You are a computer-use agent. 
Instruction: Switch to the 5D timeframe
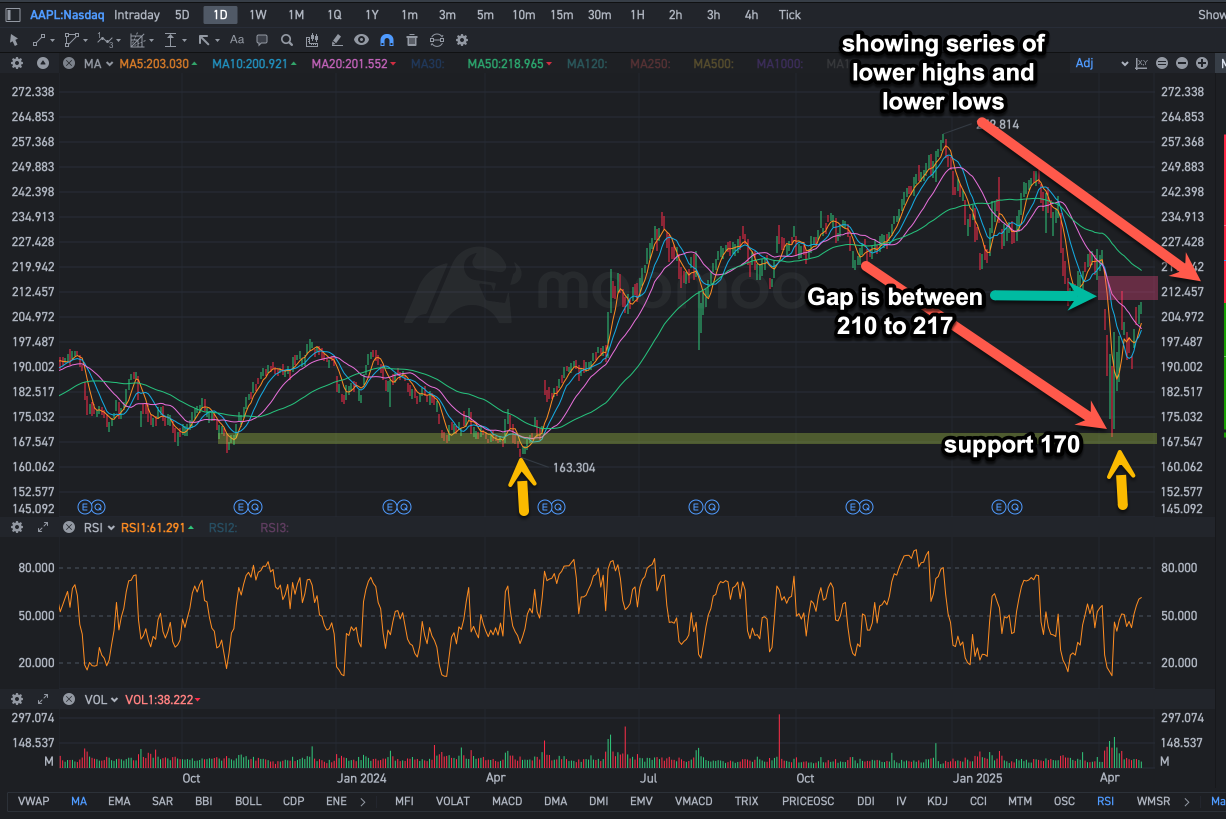pyautogui.click(x=182, y=15)
